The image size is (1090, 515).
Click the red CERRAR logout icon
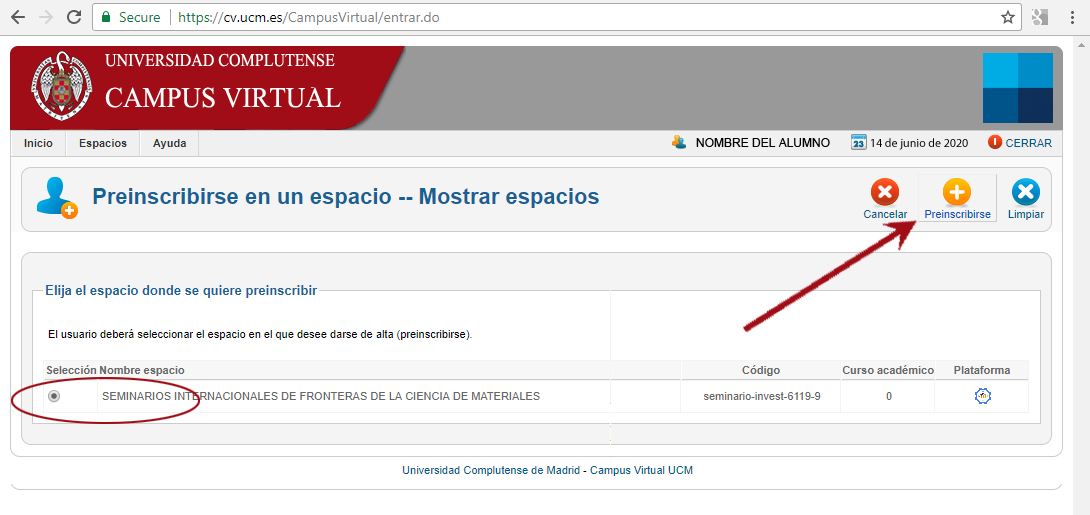995,142
